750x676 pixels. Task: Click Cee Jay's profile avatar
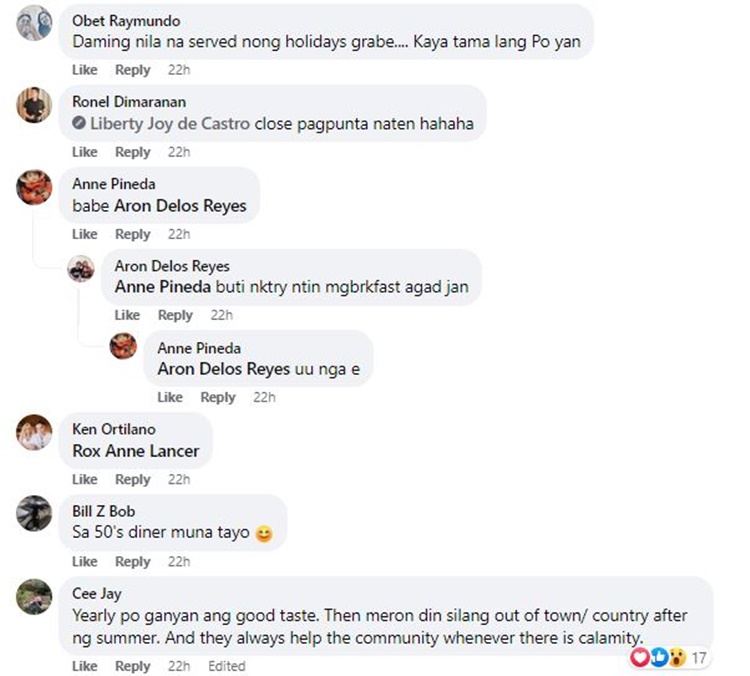click(34, 596)
